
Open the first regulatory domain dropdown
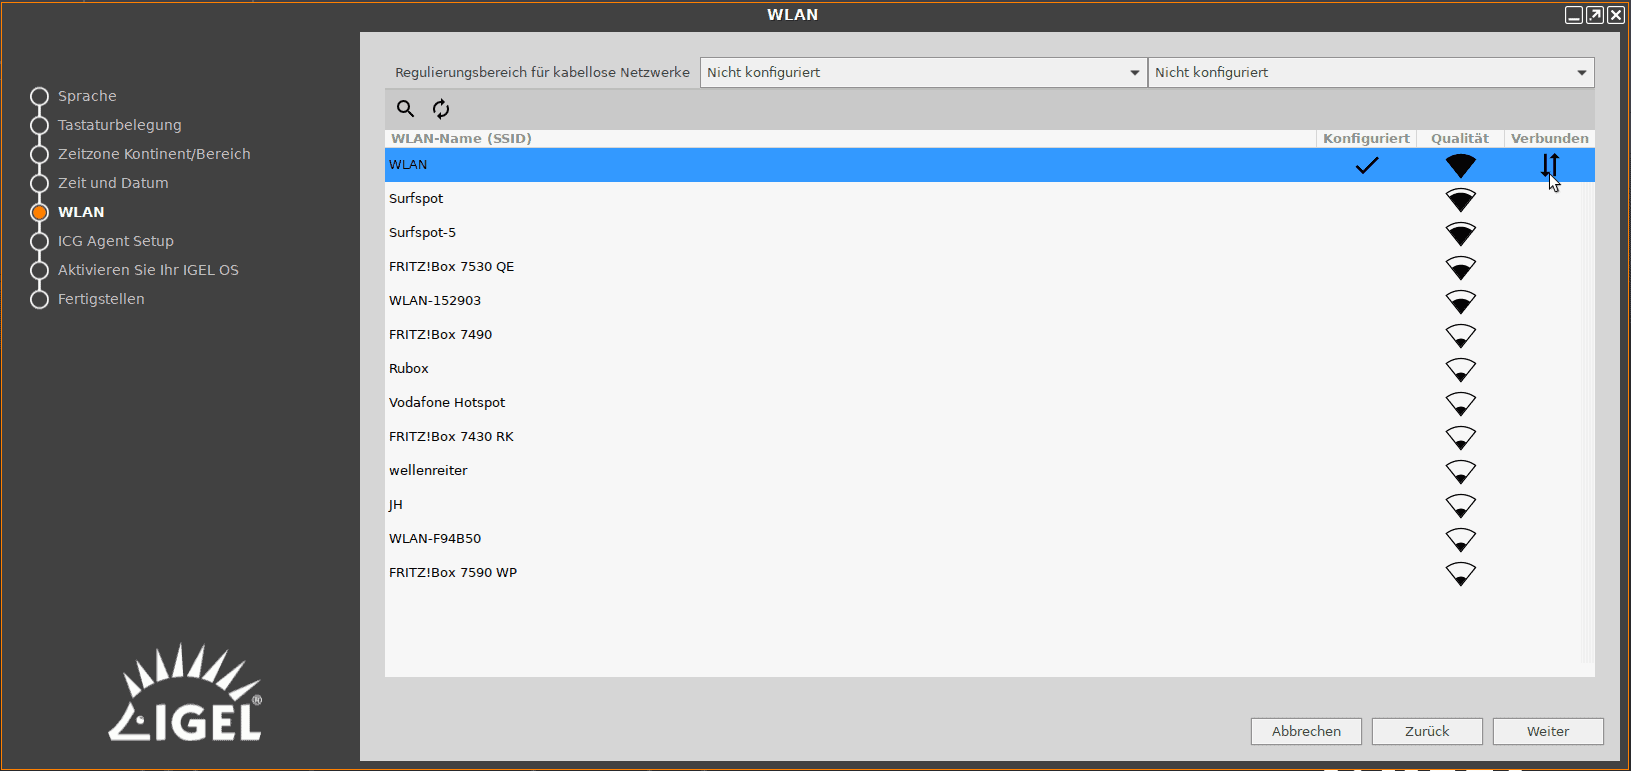(922, 72)
